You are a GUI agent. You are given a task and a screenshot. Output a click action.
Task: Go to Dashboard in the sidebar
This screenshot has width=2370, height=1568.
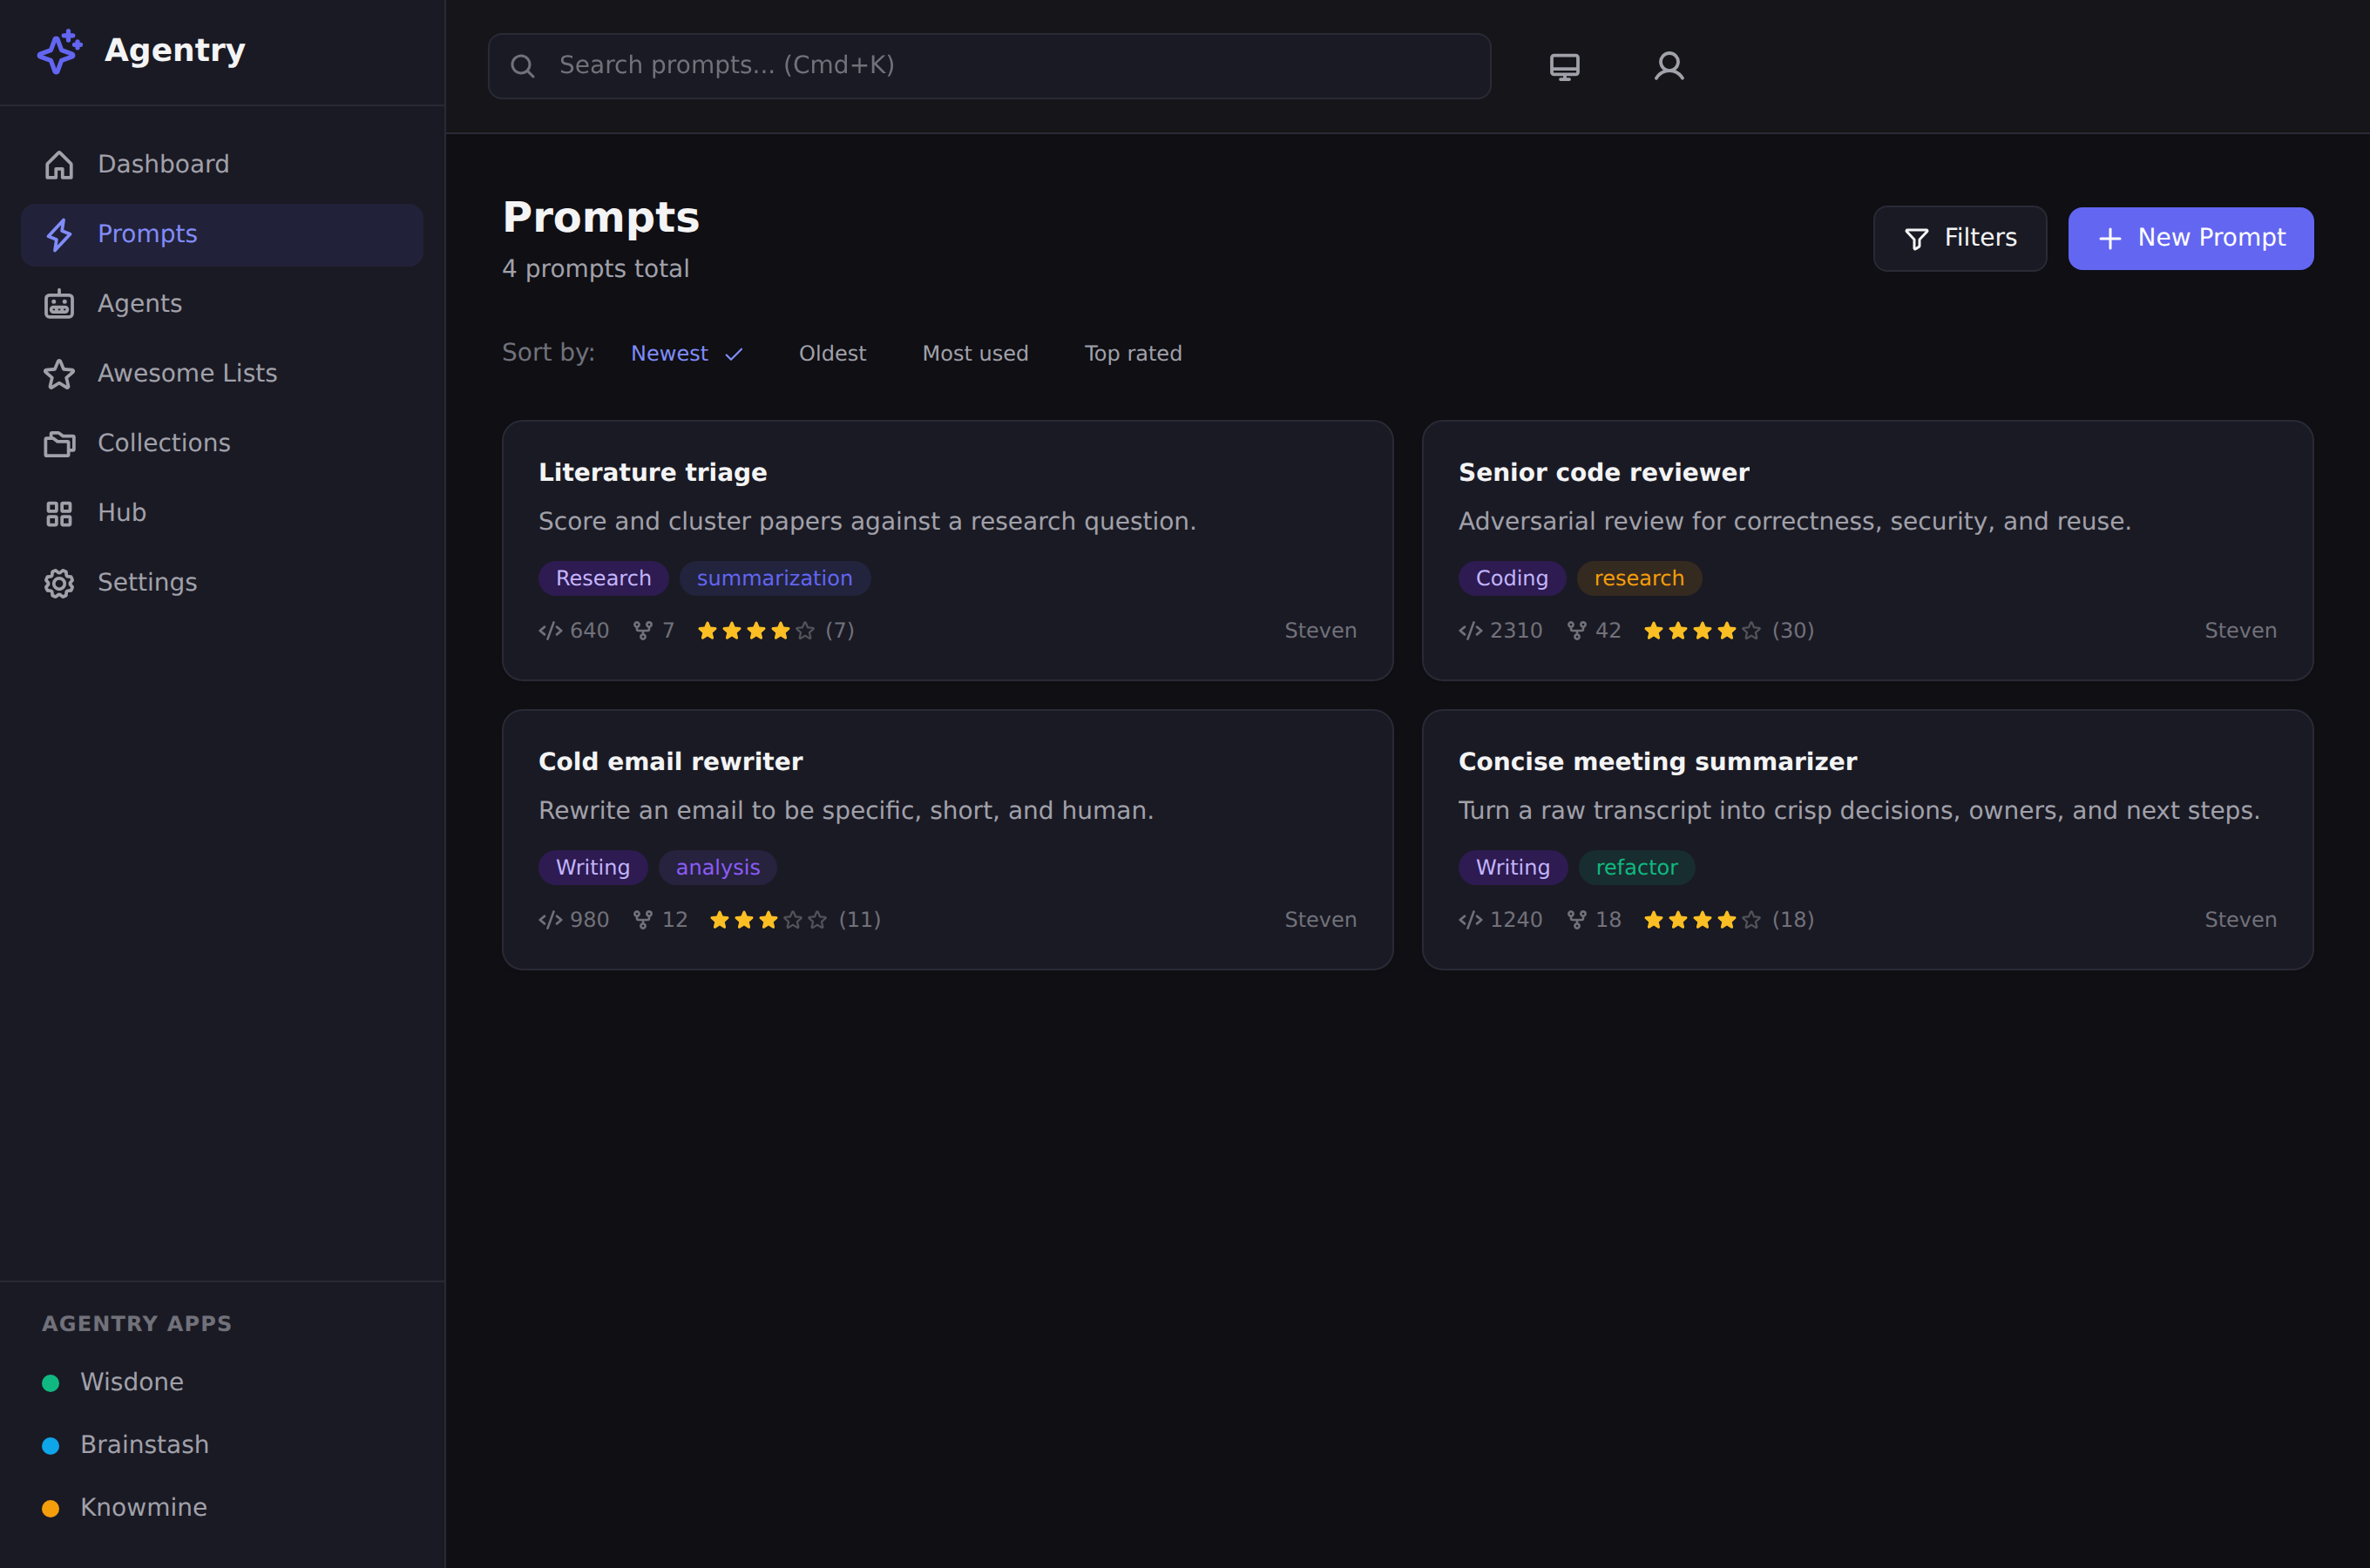pyautogui.click(x=222, y=165)
